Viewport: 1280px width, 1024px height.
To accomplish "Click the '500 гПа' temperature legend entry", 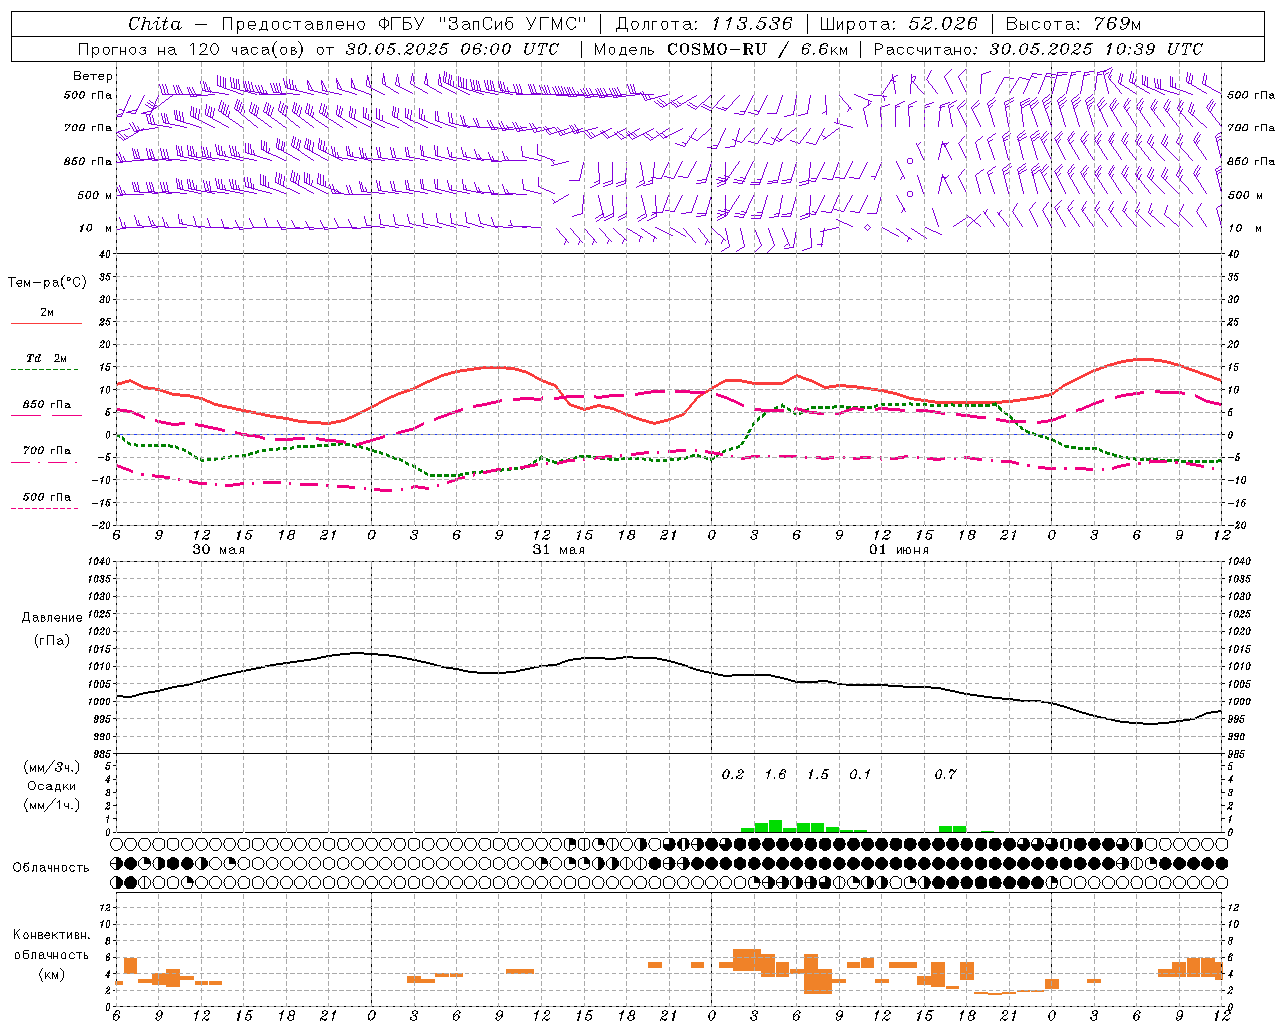I will (x=47, y=497).
